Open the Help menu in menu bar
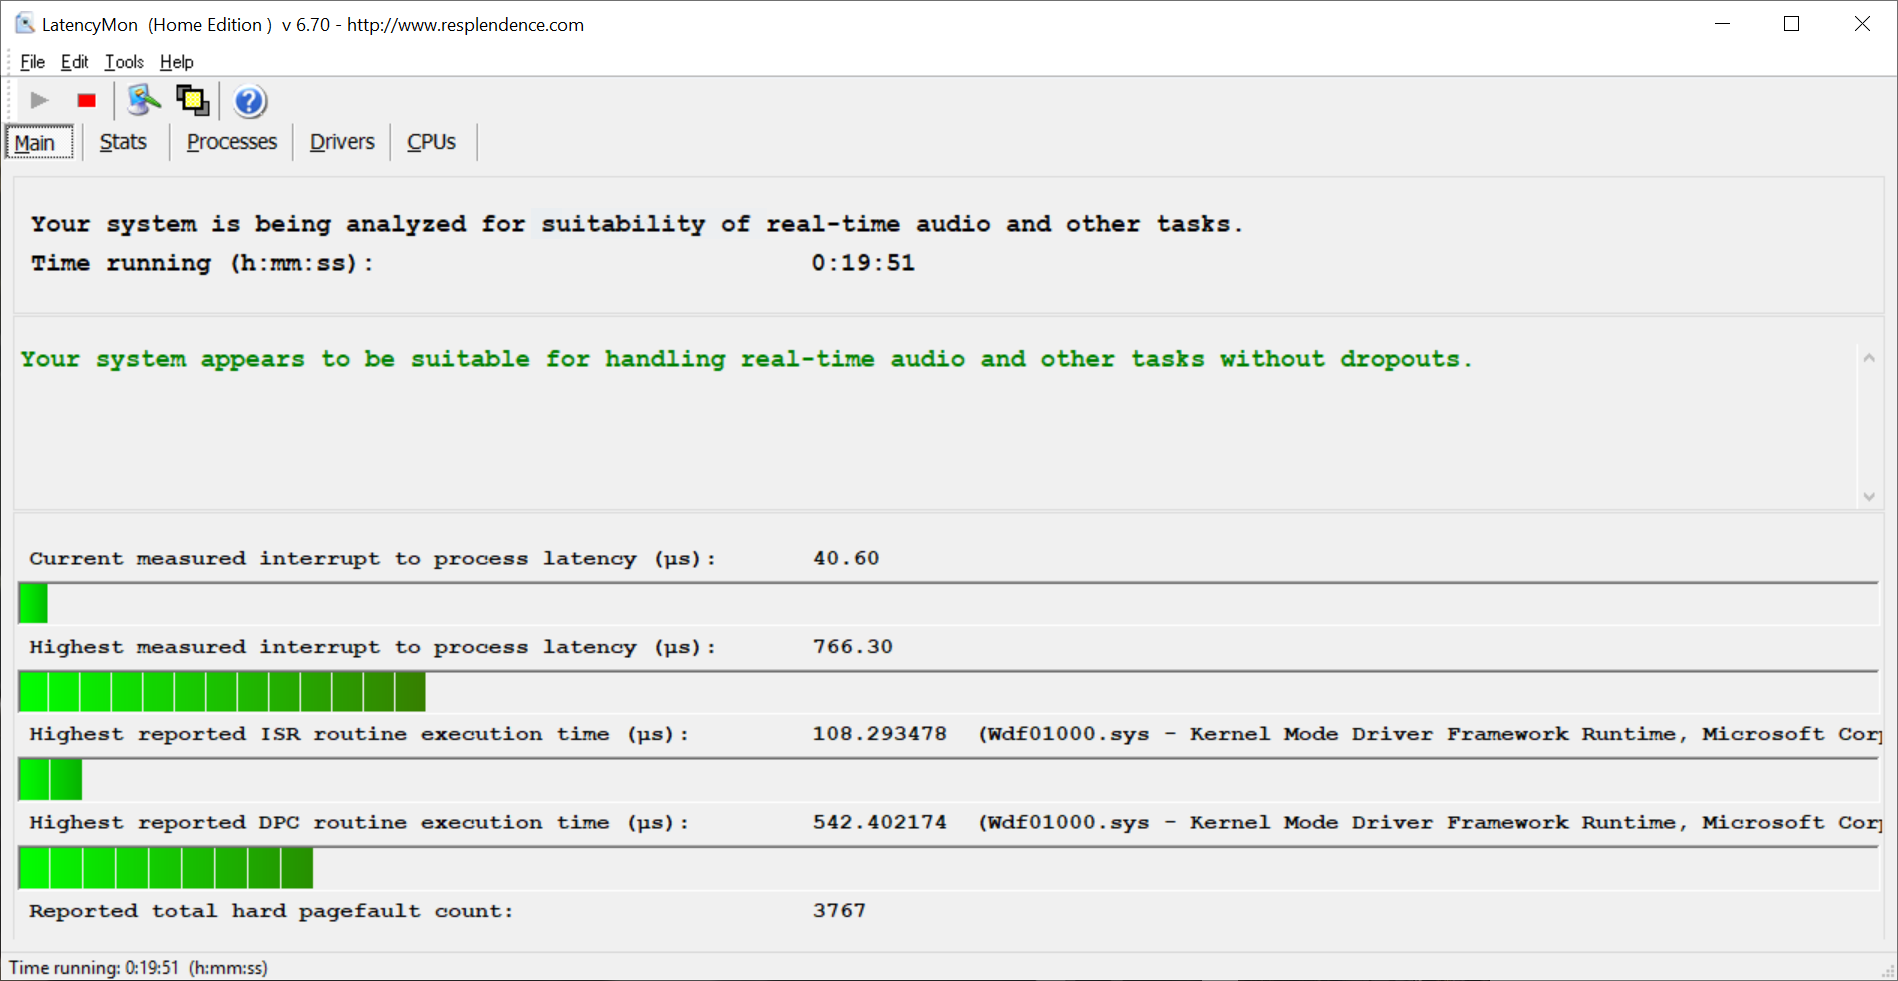The height and width of the screenshot is (981, 1898). (176, 62)
